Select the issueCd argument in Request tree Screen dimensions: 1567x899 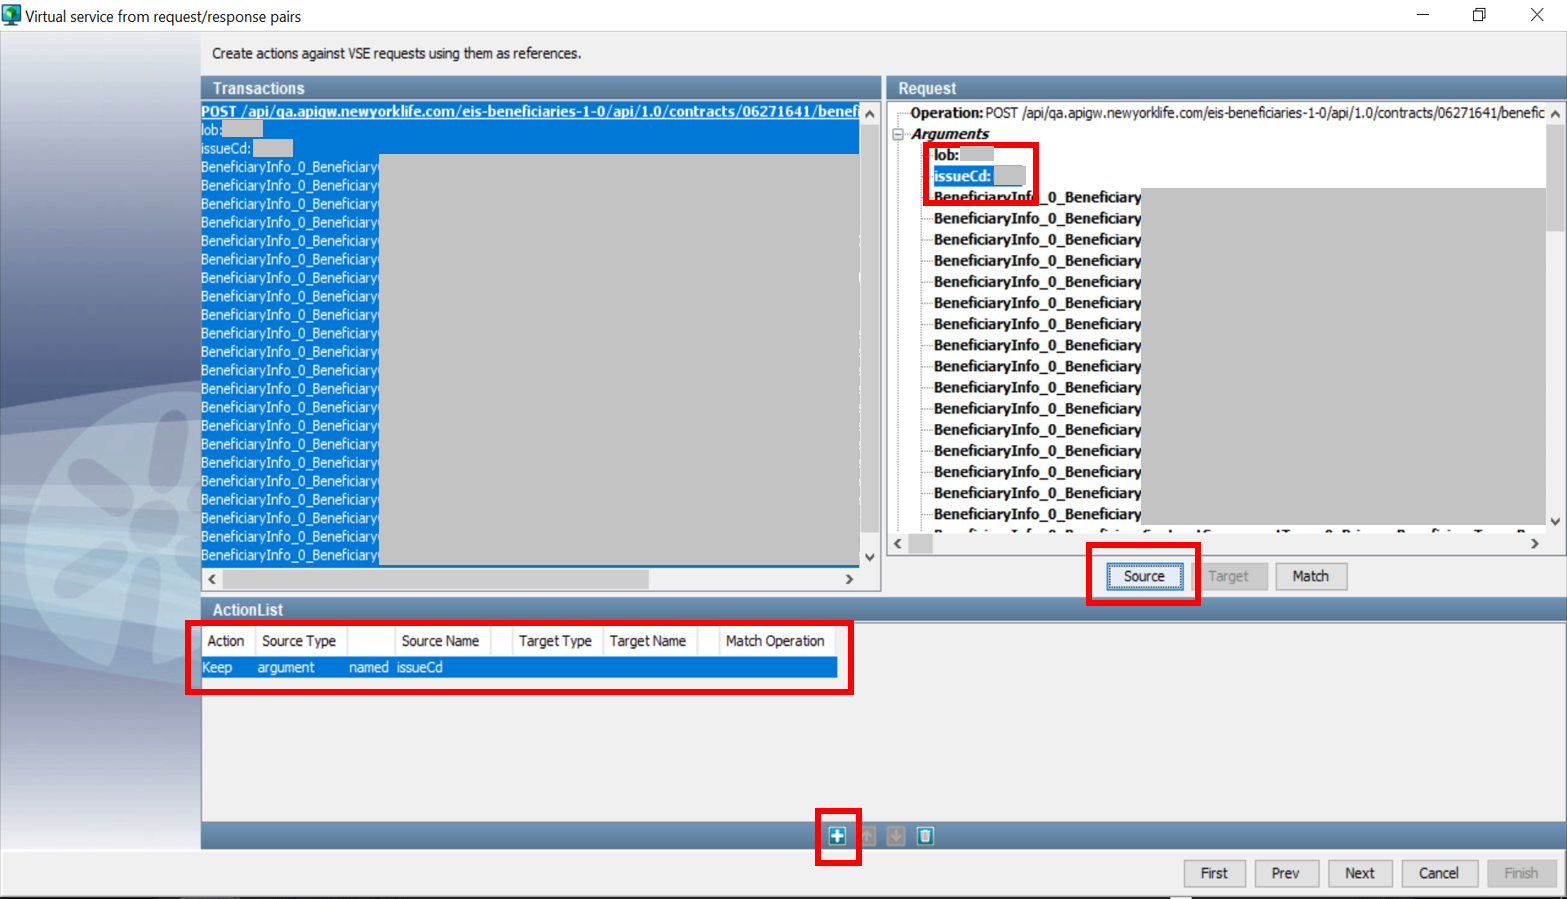(979, 176)
